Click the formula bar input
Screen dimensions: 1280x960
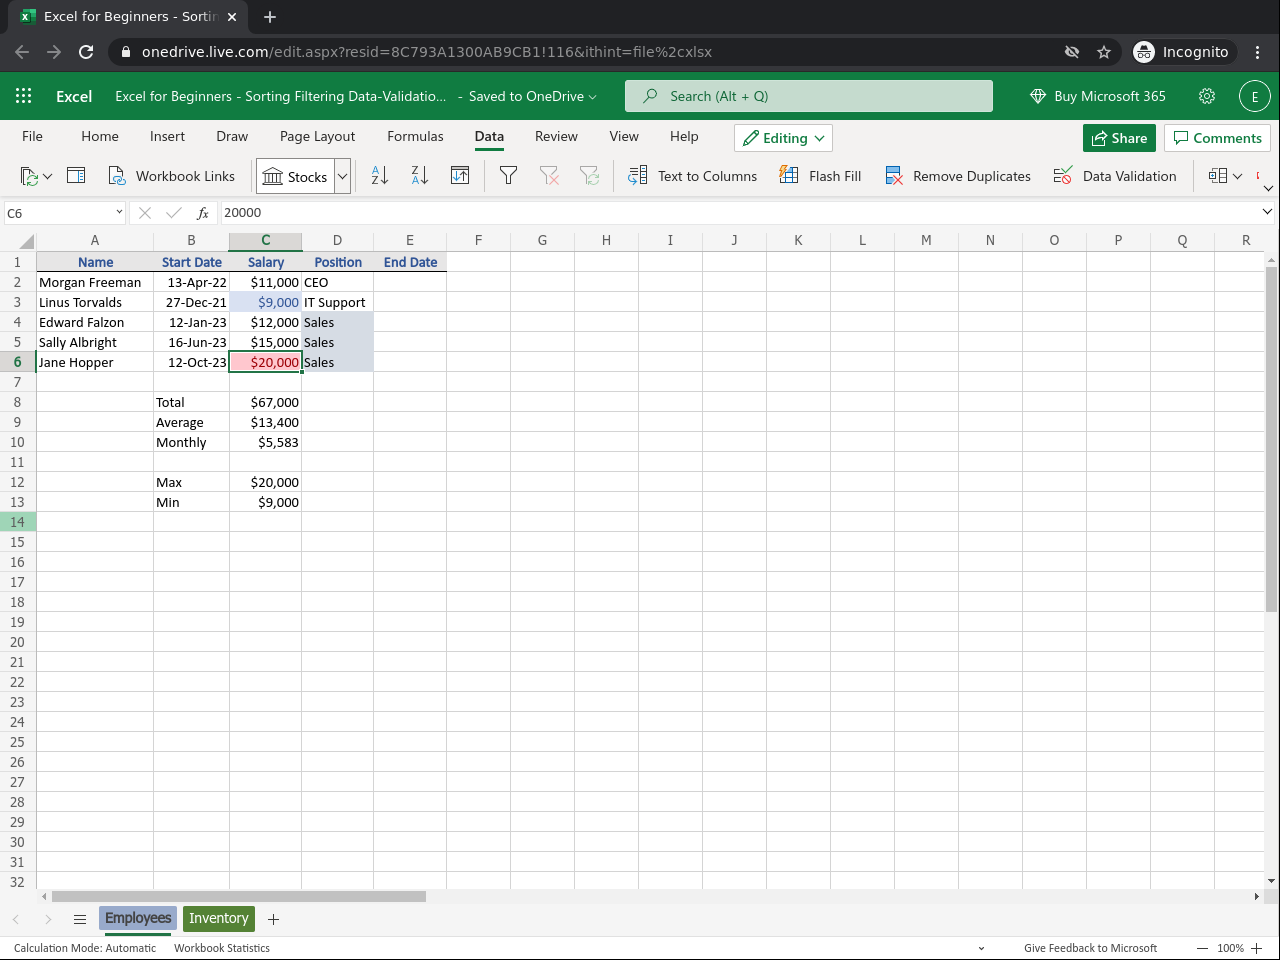(738, 213)
